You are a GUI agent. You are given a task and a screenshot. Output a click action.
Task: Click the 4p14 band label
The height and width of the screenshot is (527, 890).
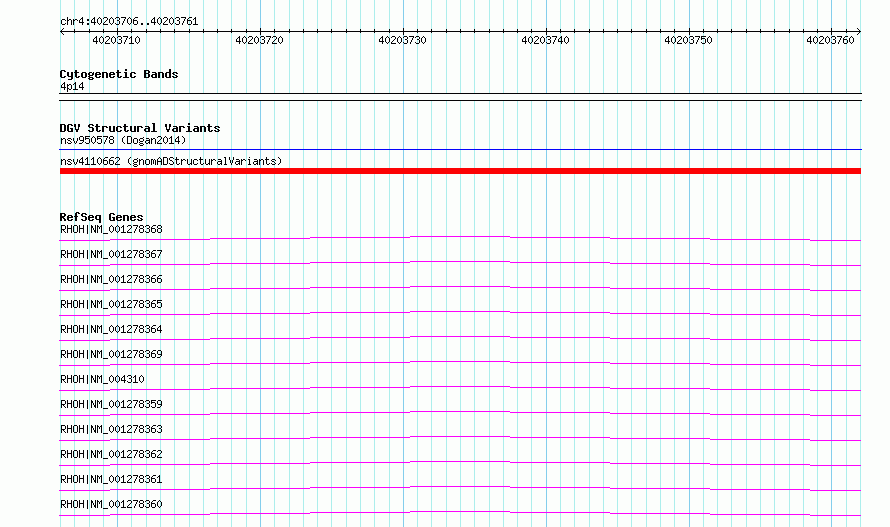[x=72, y=86]
